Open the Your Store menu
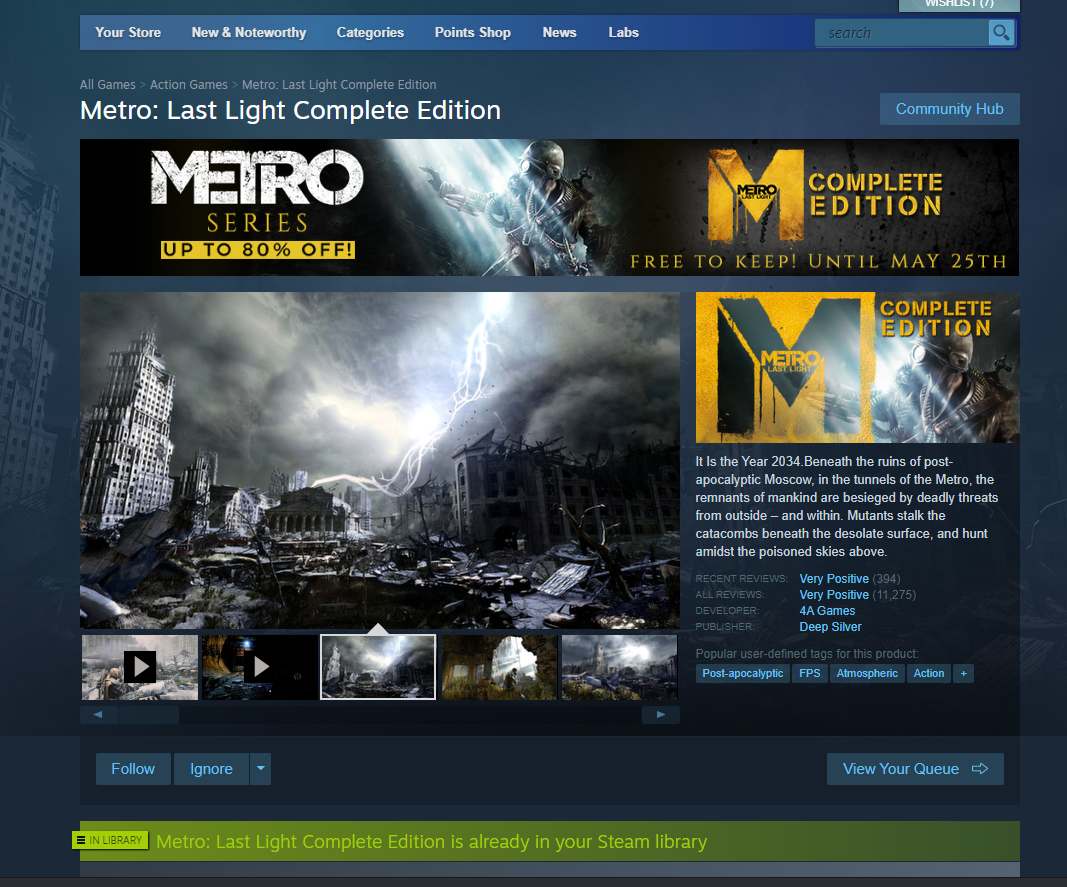1067x887 pixels. click(x=128, y=32)
